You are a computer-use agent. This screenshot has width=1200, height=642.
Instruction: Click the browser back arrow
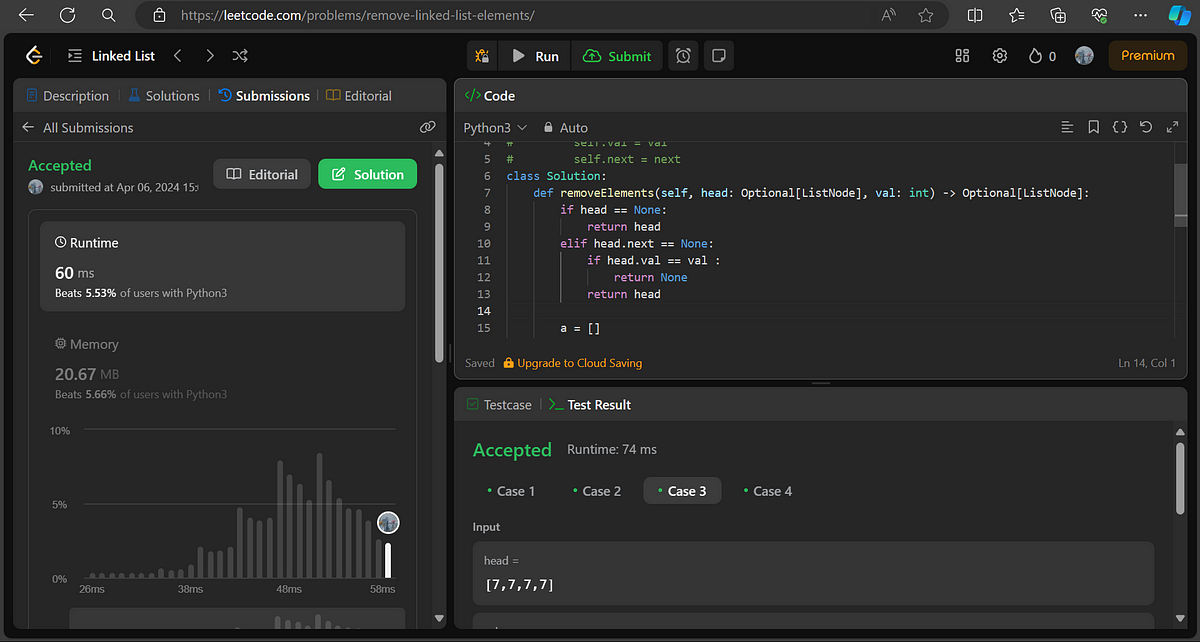(x=25, y=15)
